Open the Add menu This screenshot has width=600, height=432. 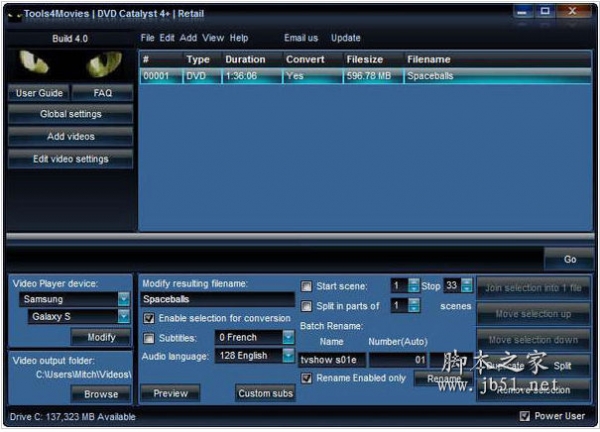pyautogui.click(x=188, y=38)
